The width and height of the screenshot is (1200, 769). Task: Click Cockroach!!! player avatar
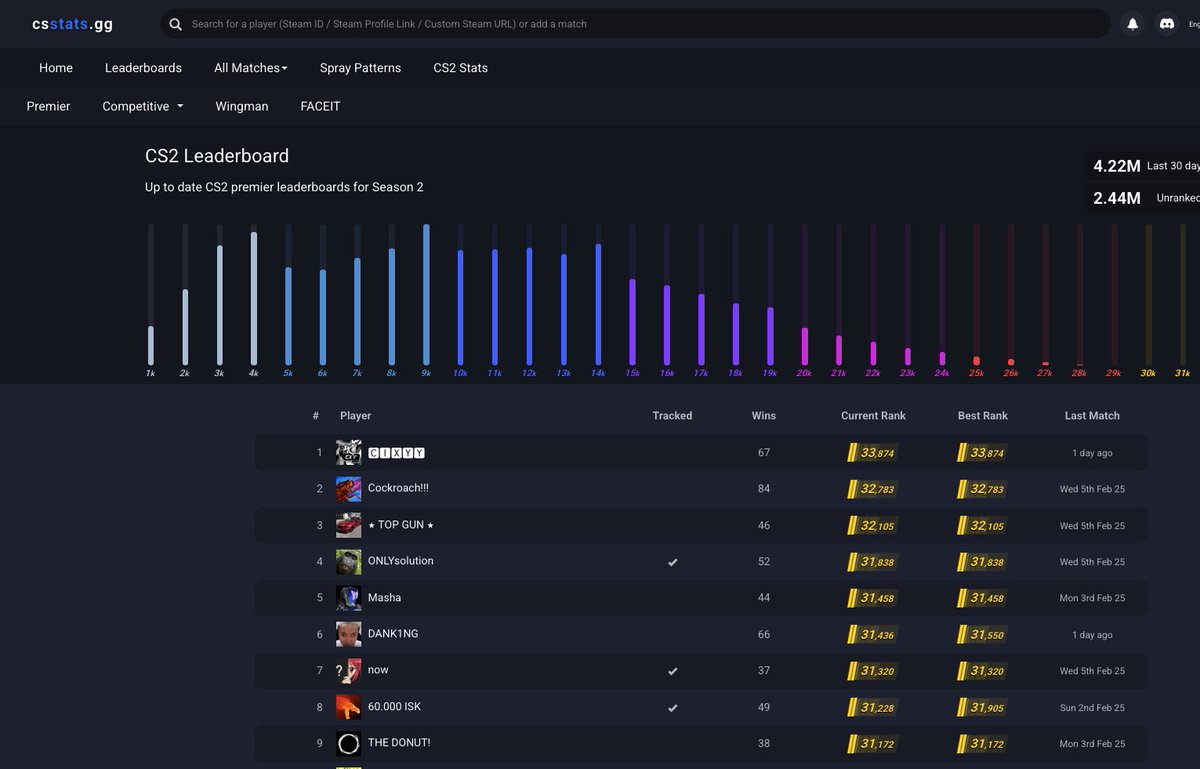tap(349, 489)
